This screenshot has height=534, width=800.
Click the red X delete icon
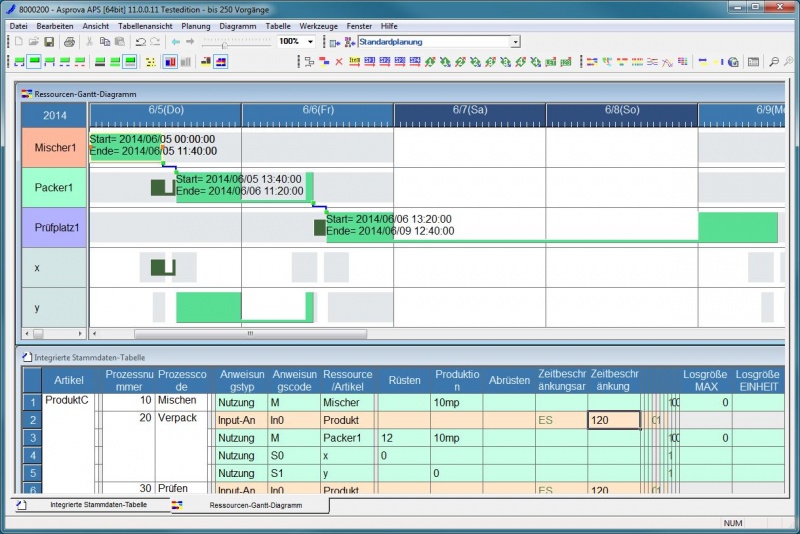coord(339,61)
